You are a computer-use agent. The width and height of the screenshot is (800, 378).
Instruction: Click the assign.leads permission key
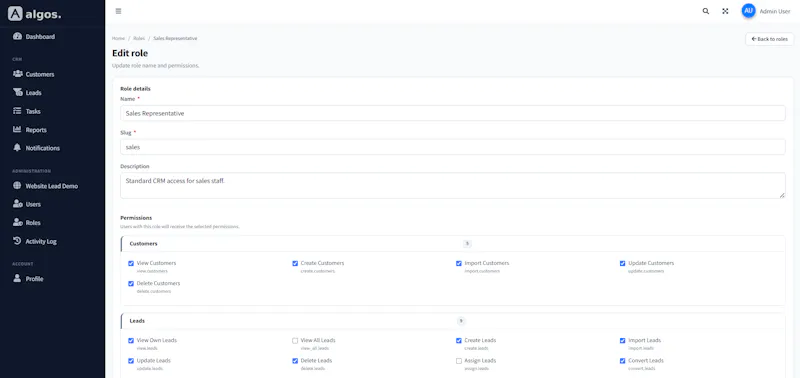point(477,368)
